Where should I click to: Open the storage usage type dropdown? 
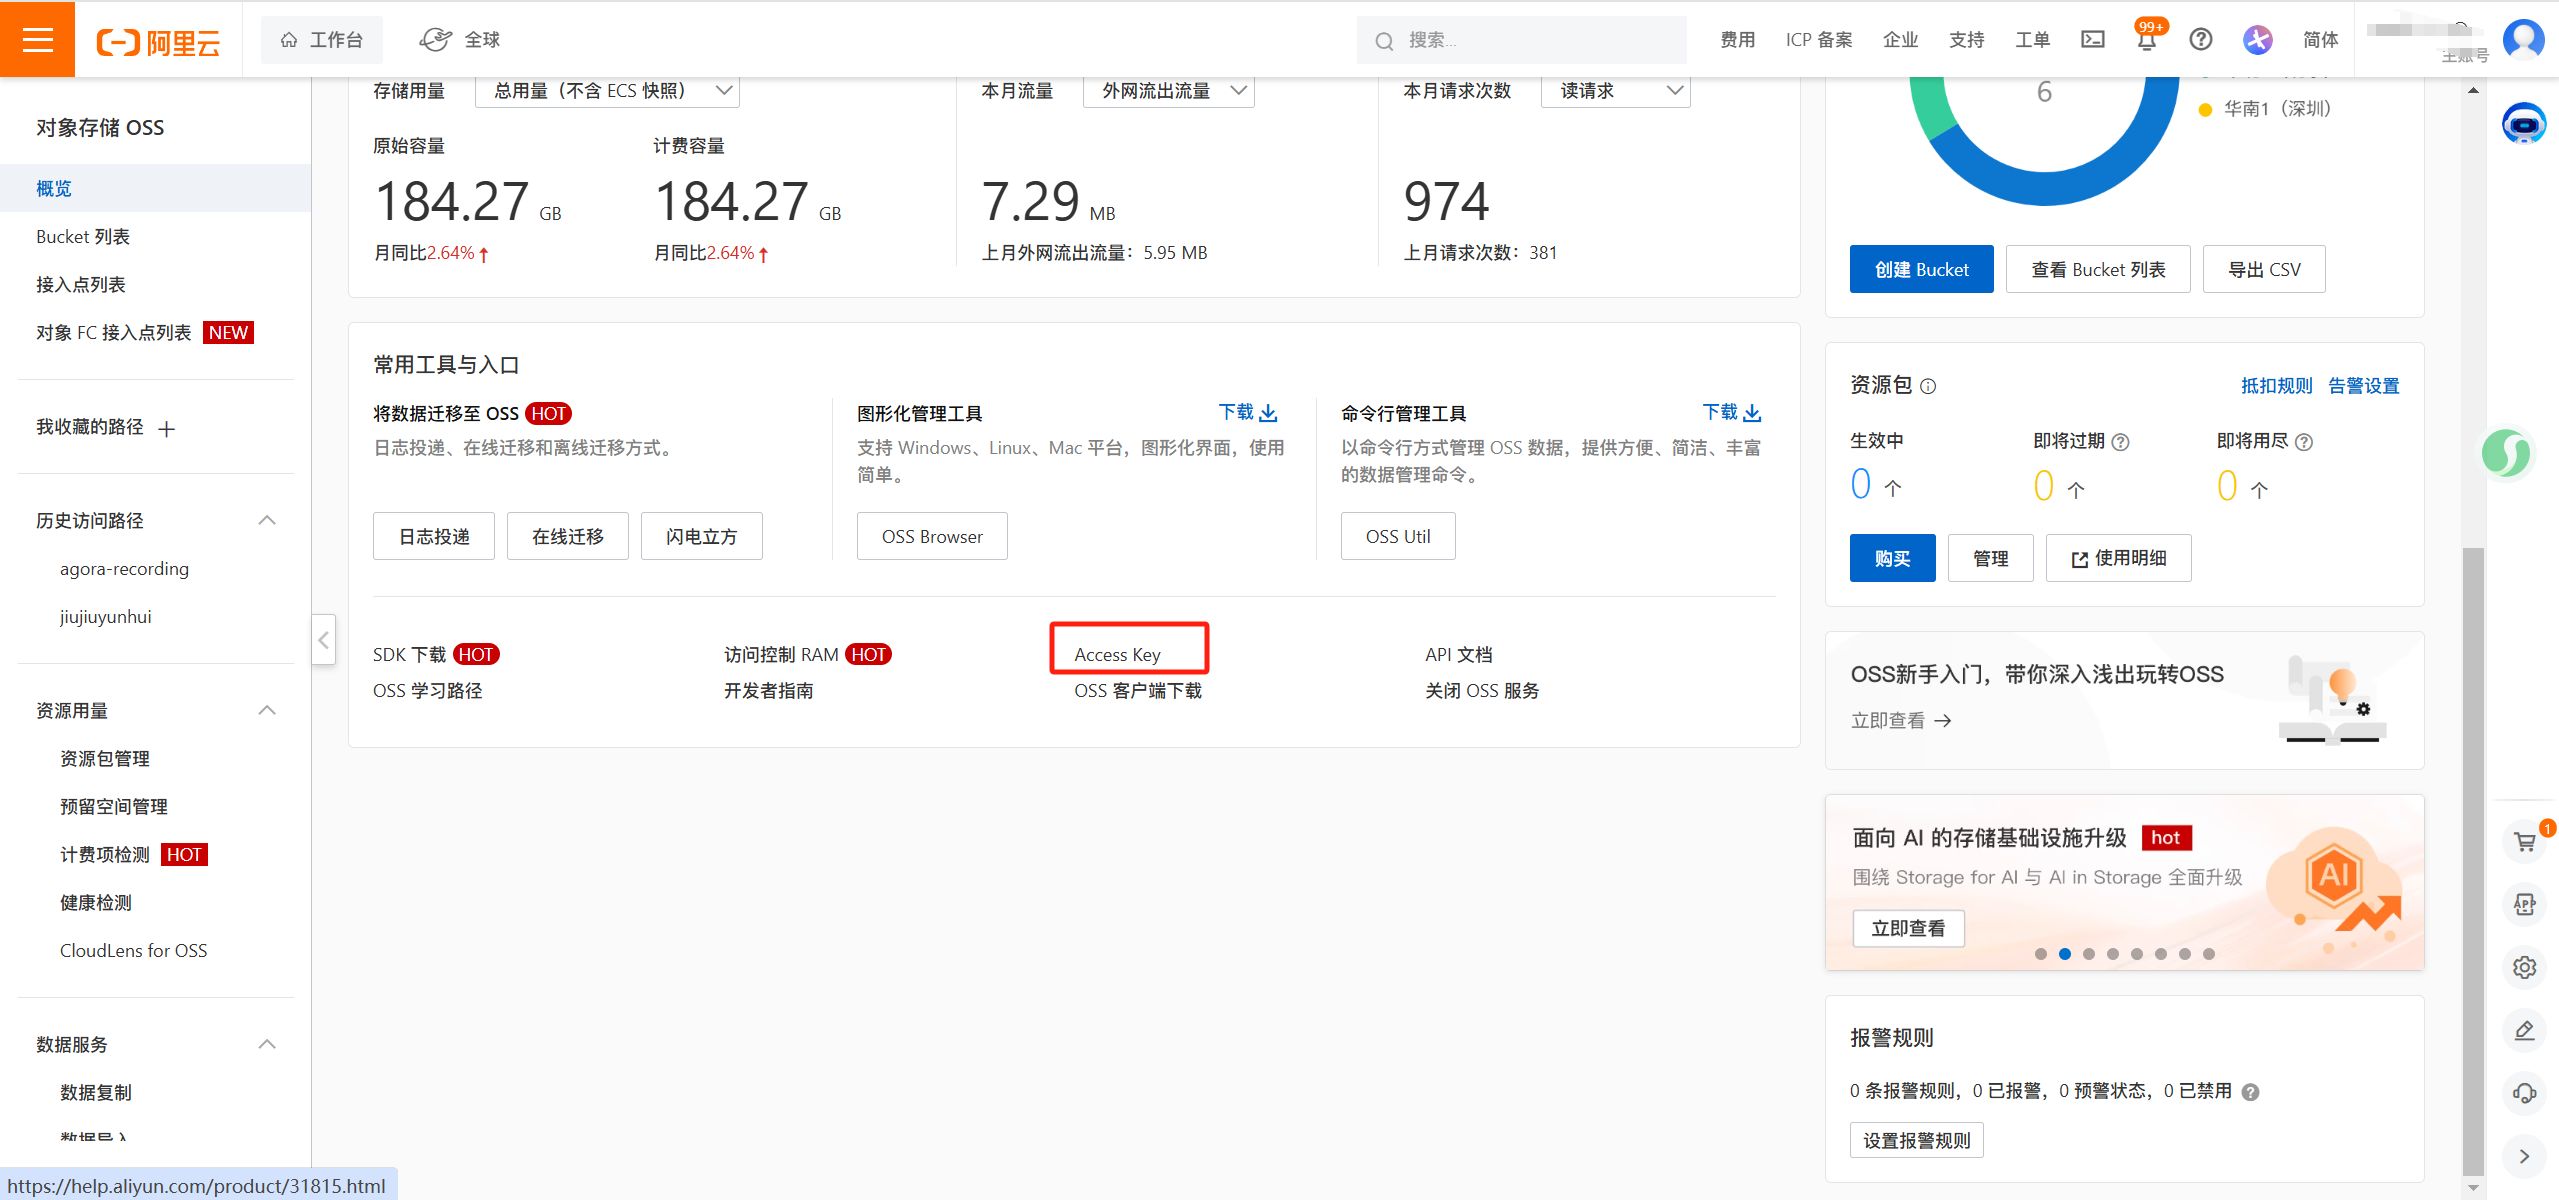tap(607, 91)
